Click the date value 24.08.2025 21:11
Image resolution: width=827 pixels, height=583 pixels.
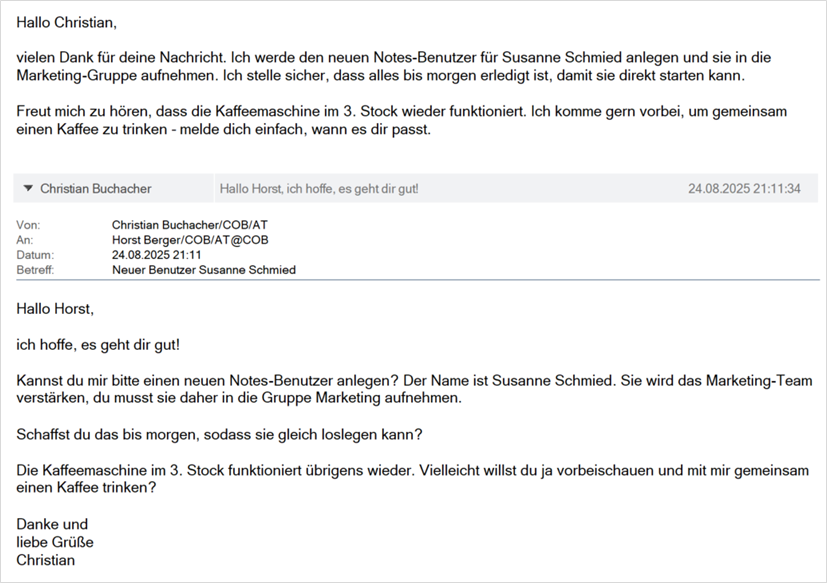pyautogui.click(x=156, y=255)
